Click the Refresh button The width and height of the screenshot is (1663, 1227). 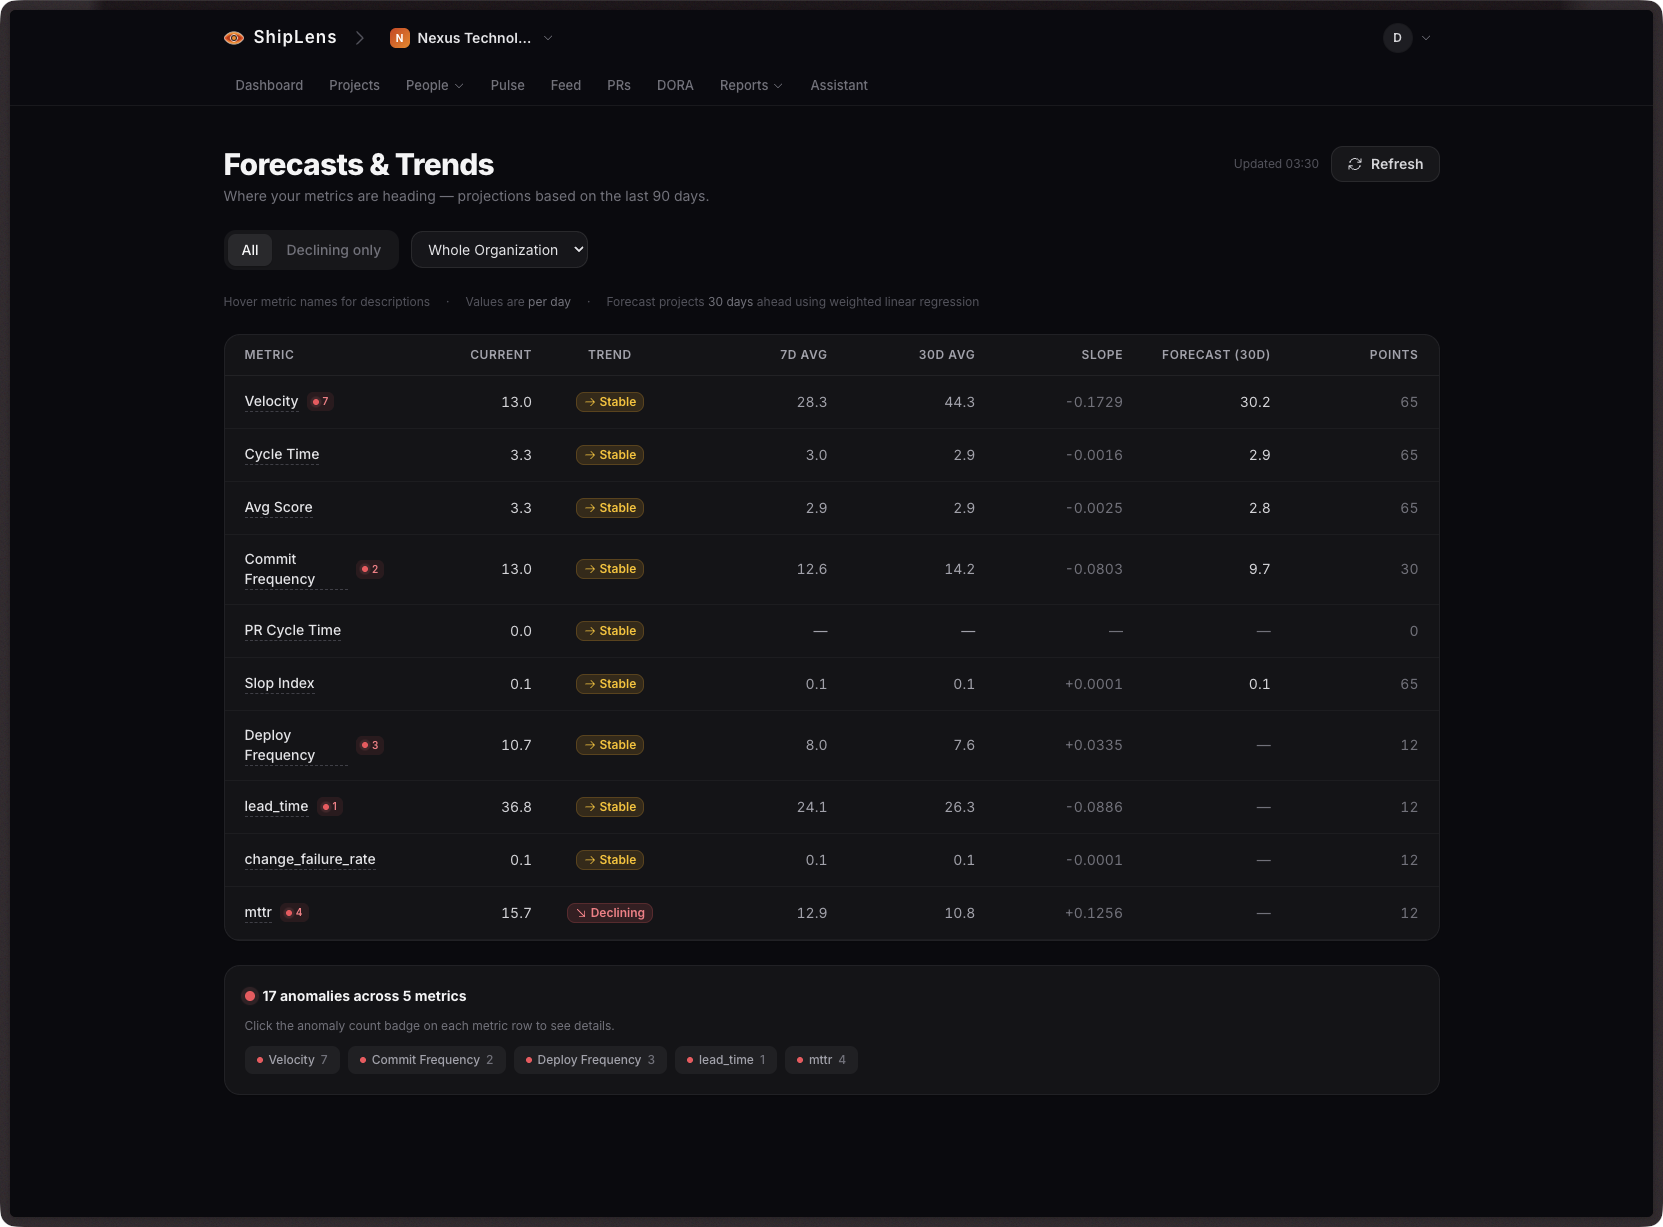coord(1385,164)
